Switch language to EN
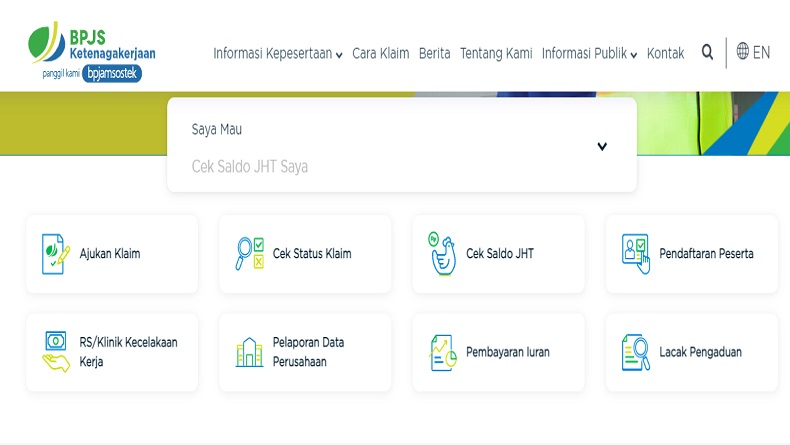This screenshot has width=790, height=445. pos(762,53)
